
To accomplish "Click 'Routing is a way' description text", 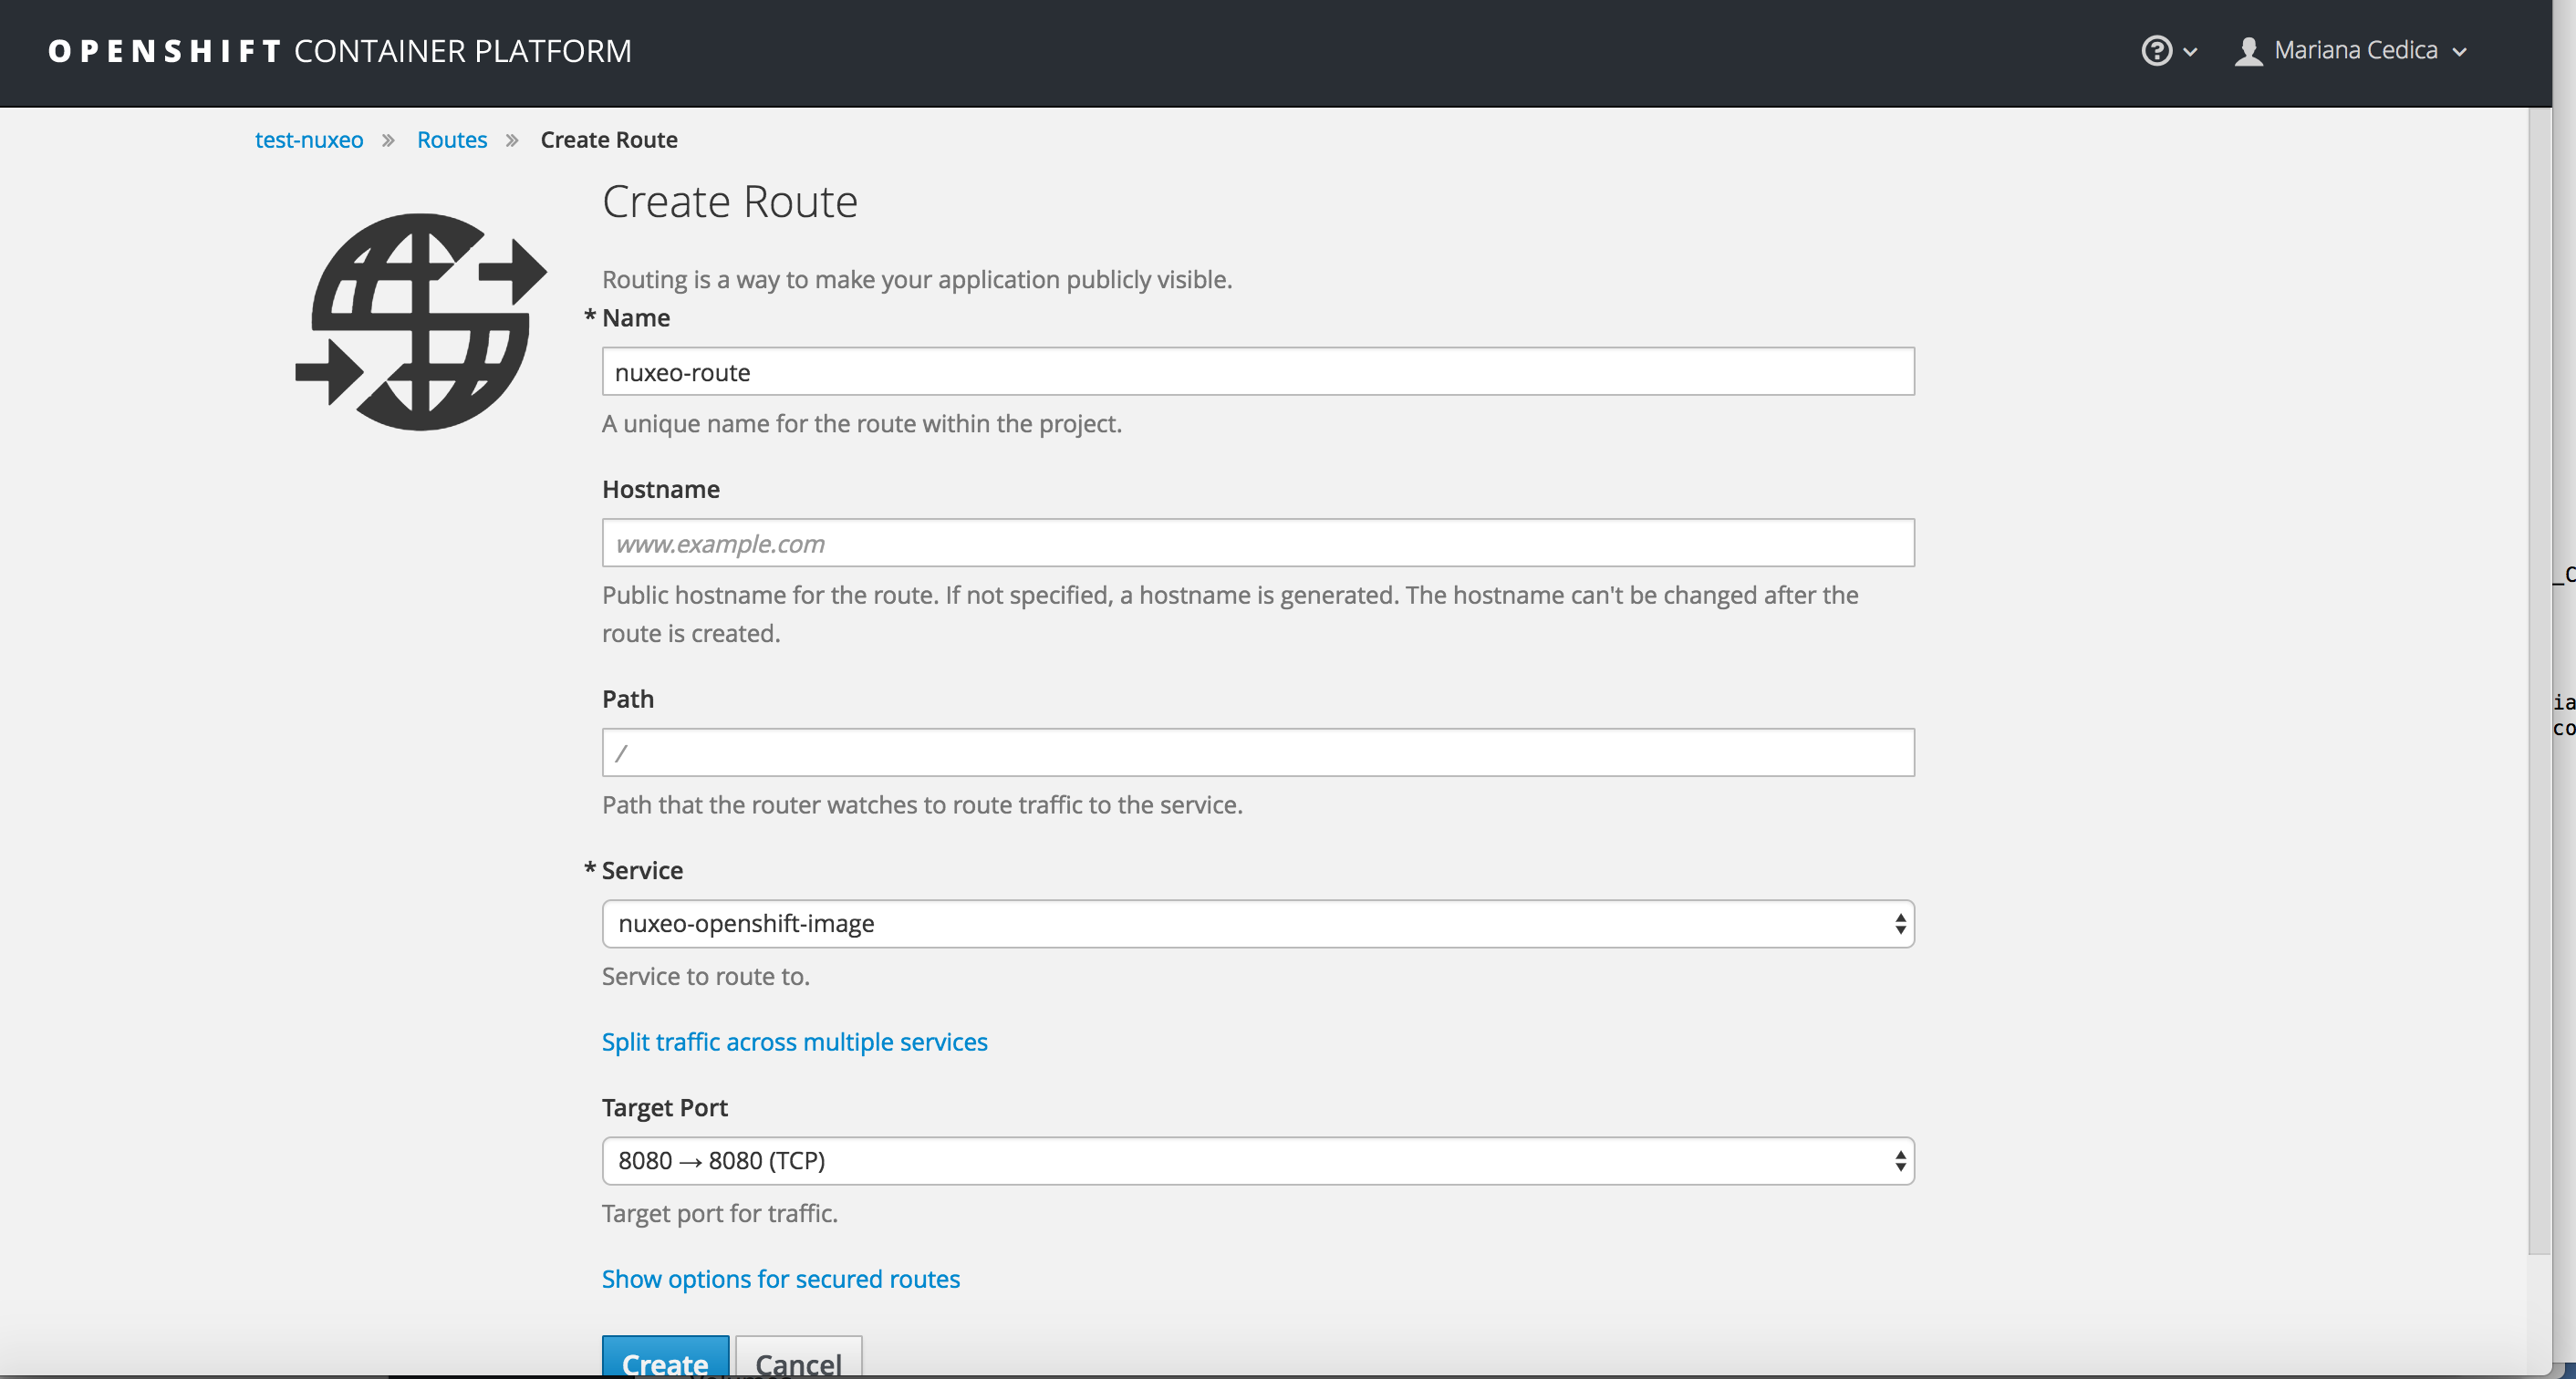I will click(917, 280).
